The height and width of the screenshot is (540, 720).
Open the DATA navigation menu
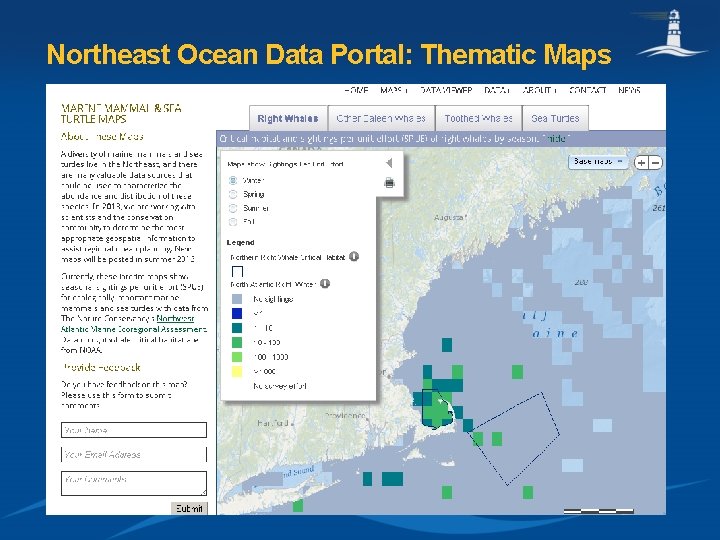(497, 90)
